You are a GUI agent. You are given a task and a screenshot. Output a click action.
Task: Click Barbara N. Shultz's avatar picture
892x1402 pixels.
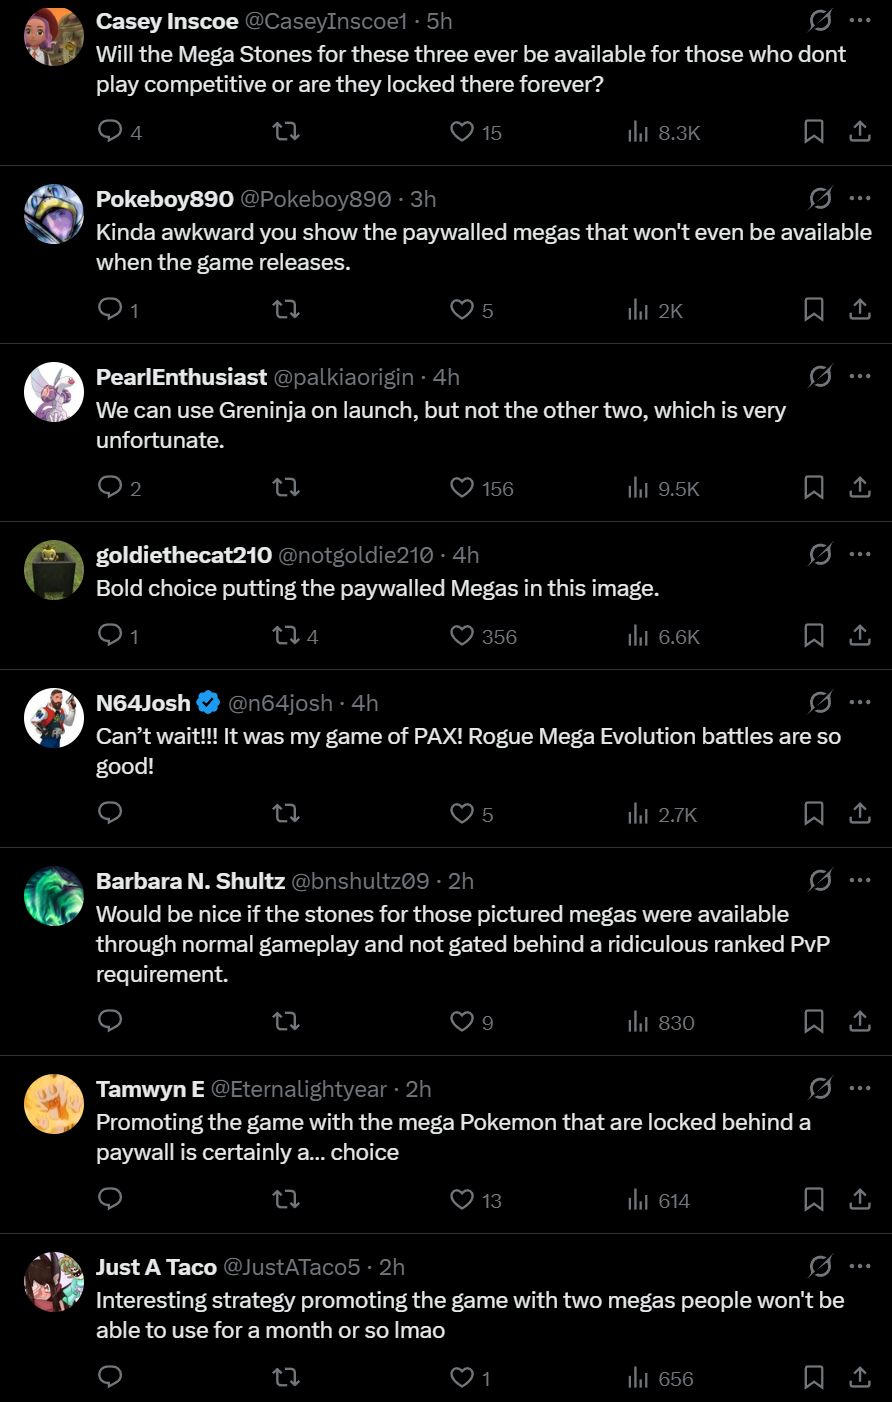[54, 896]
